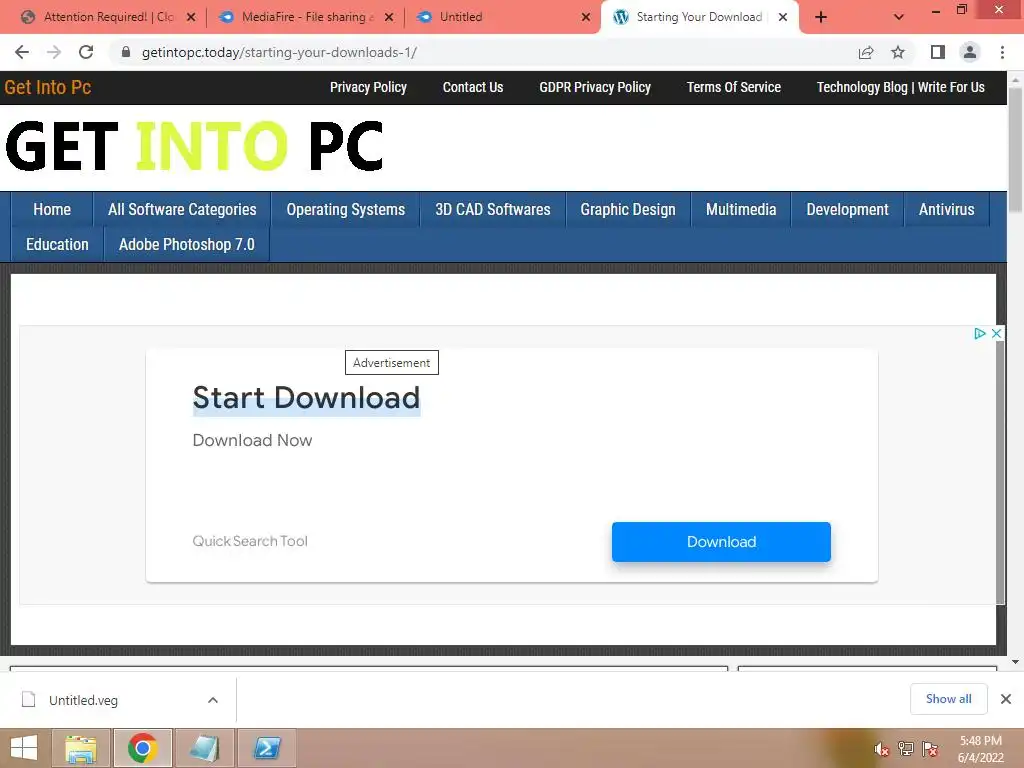1024x768 pixels.
Task: Open the 3D CAD Softwares category
Action: pos(493,210)
